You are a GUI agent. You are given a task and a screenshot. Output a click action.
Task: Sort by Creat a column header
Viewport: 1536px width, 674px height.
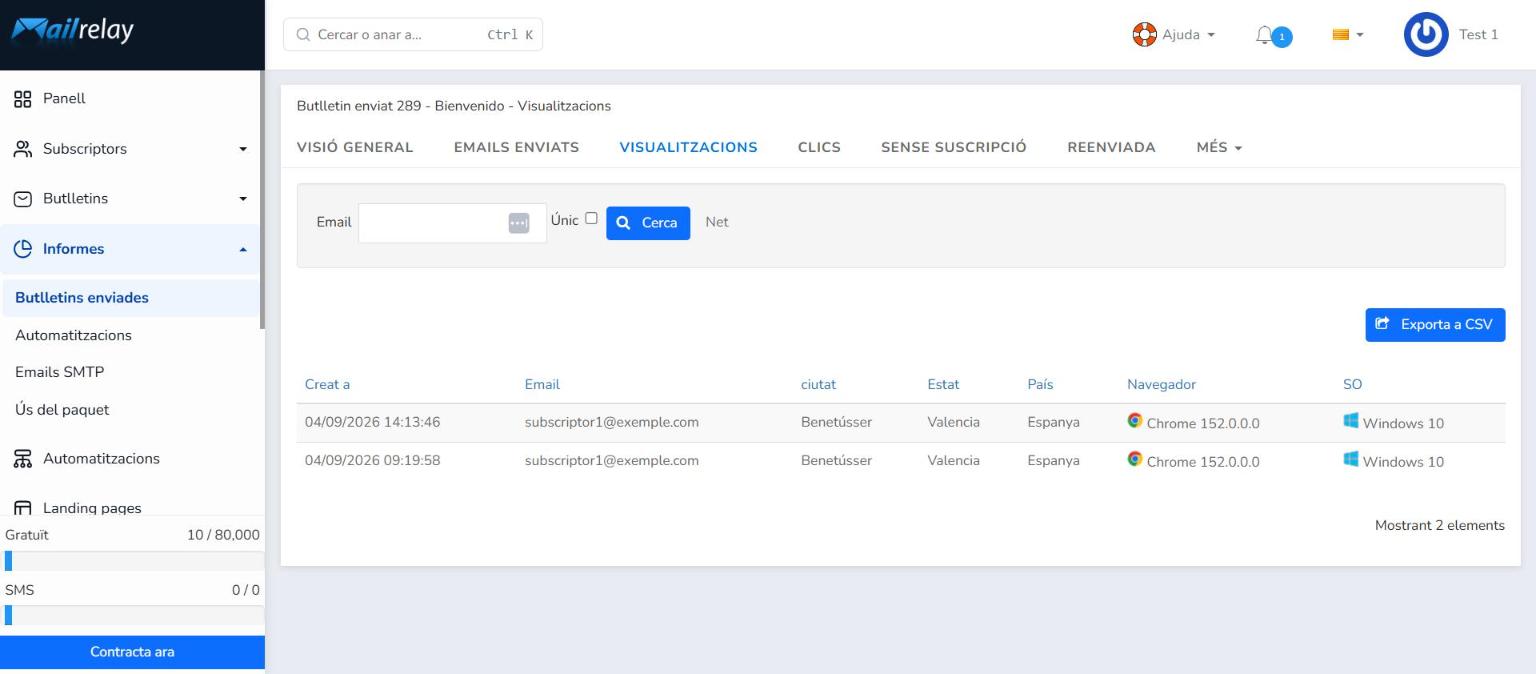[x=327, y=385]
